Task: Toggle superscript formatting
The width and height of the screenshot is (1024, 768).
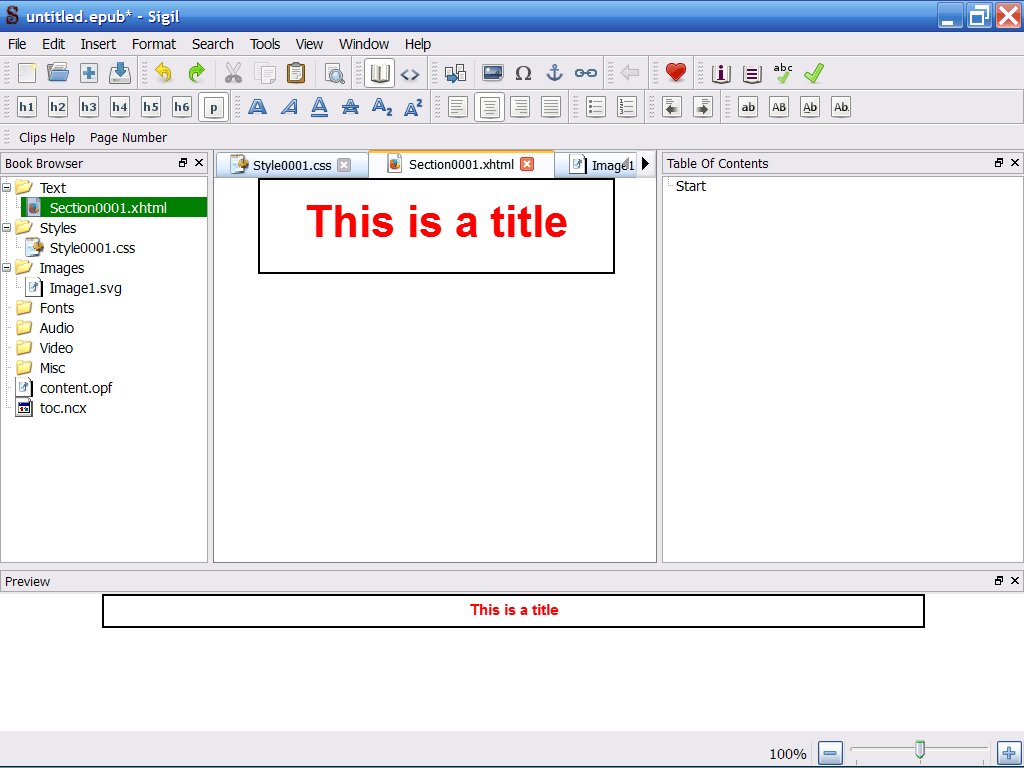Action: point(413,107)
